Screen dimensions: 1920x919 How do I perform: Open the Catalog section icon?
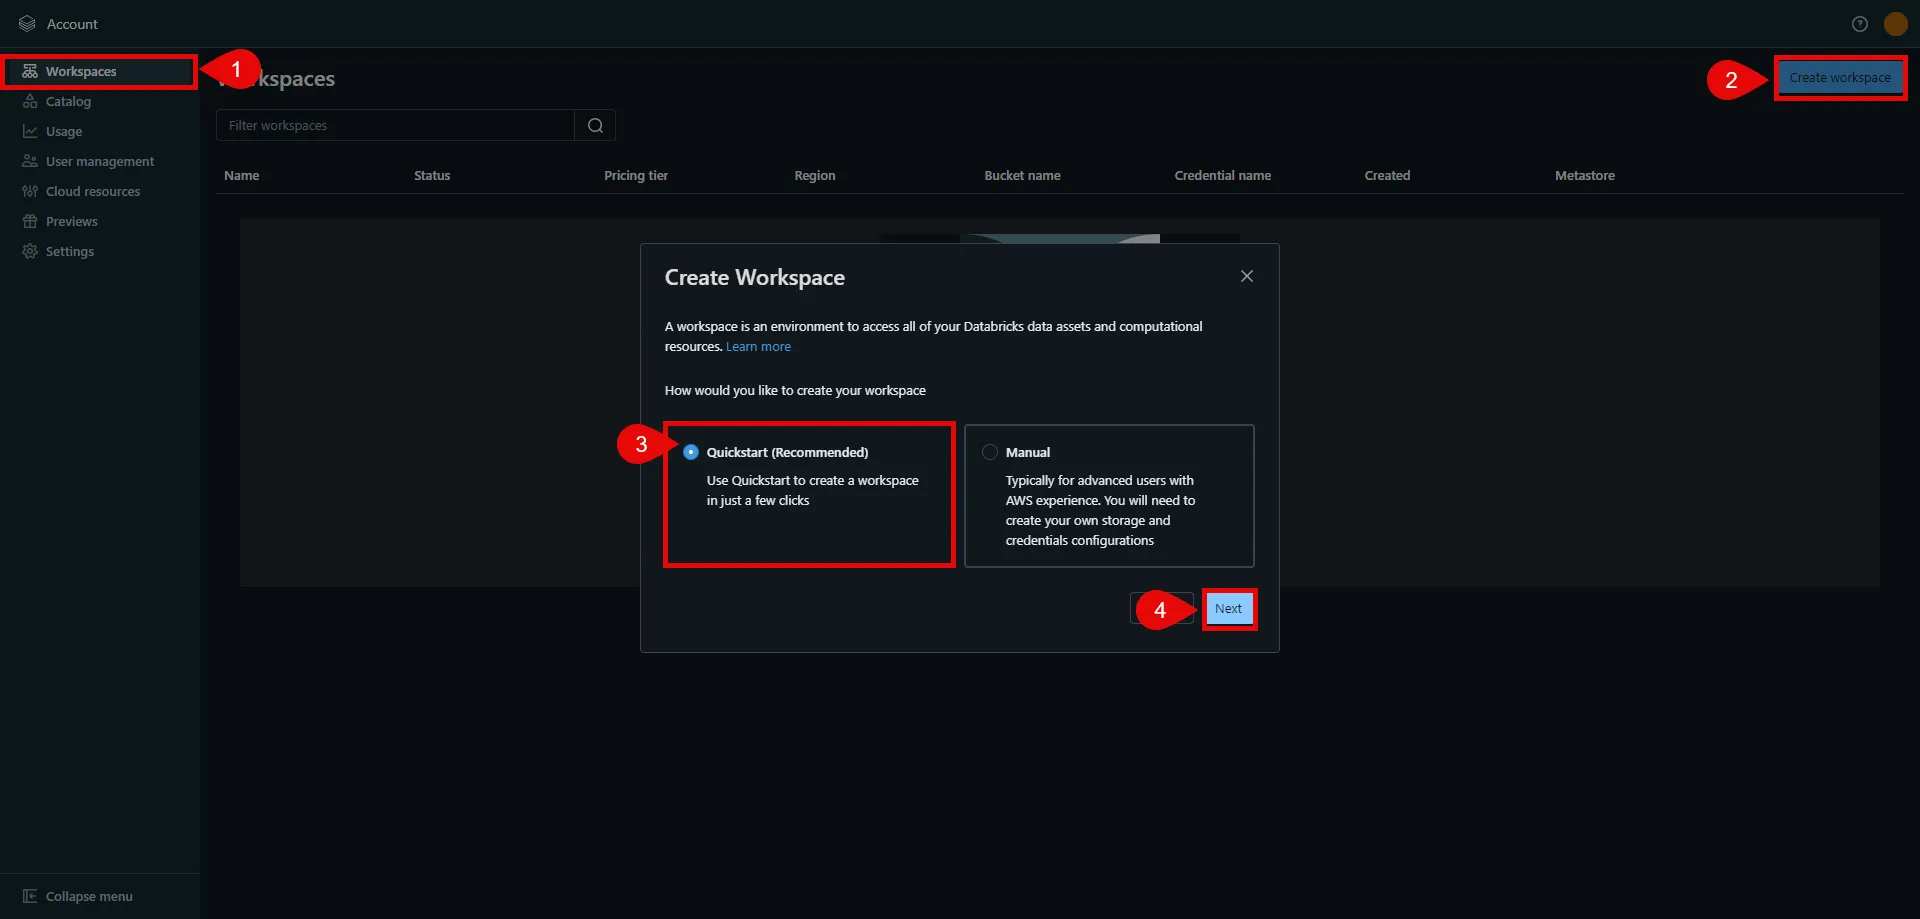pos(29,102)
